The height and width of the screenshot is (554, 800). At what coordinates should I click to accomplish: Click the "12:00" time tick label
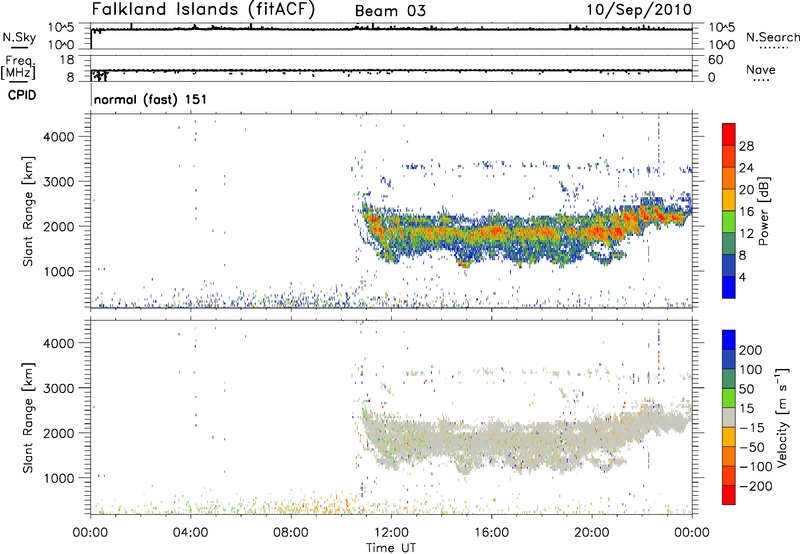pyautogui.click(x=391, y=533)
